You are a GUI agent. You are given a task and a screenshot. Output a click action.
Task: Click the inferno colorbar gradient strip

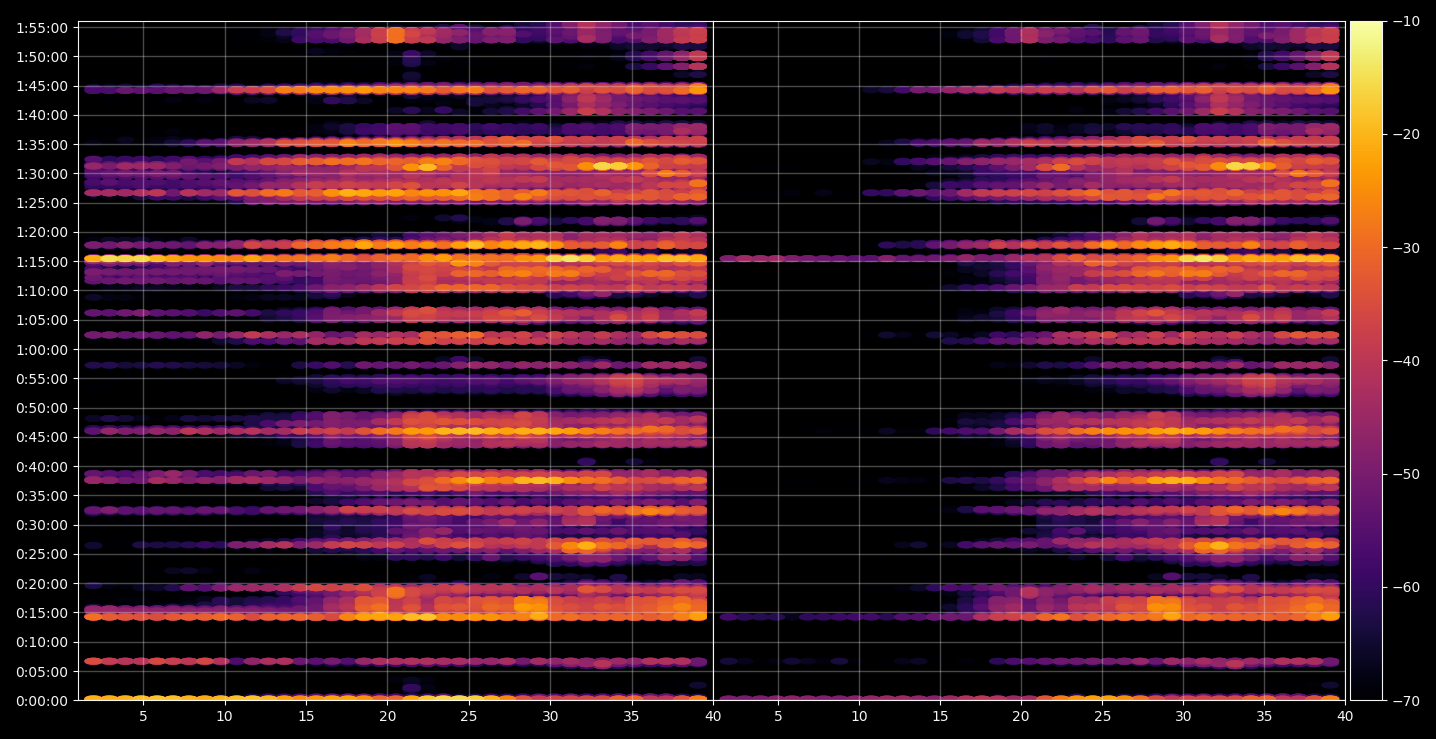(x=1366, y=361)
